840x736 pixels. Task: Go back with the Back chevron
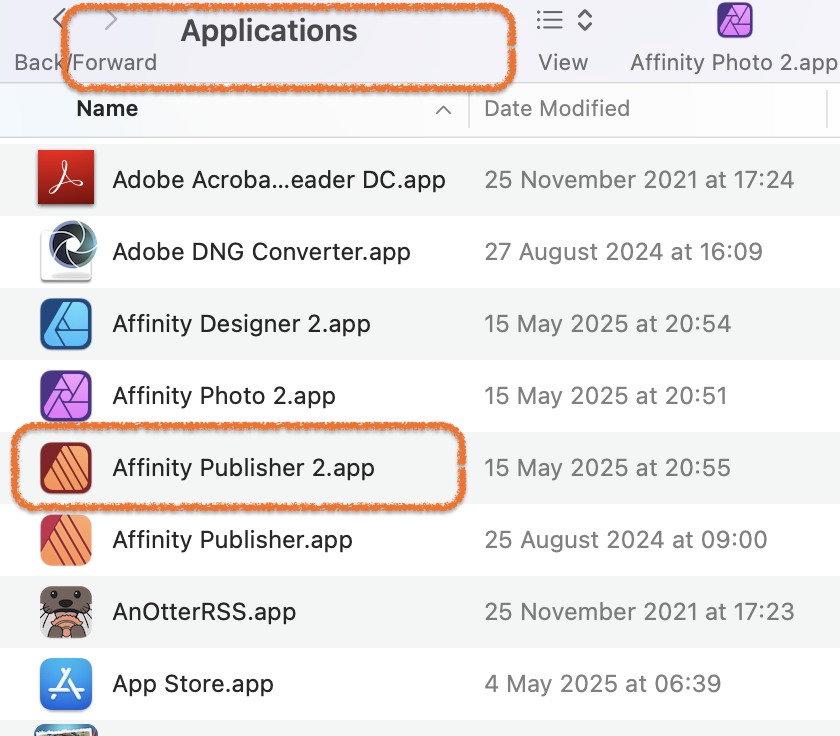coord(59,18)
